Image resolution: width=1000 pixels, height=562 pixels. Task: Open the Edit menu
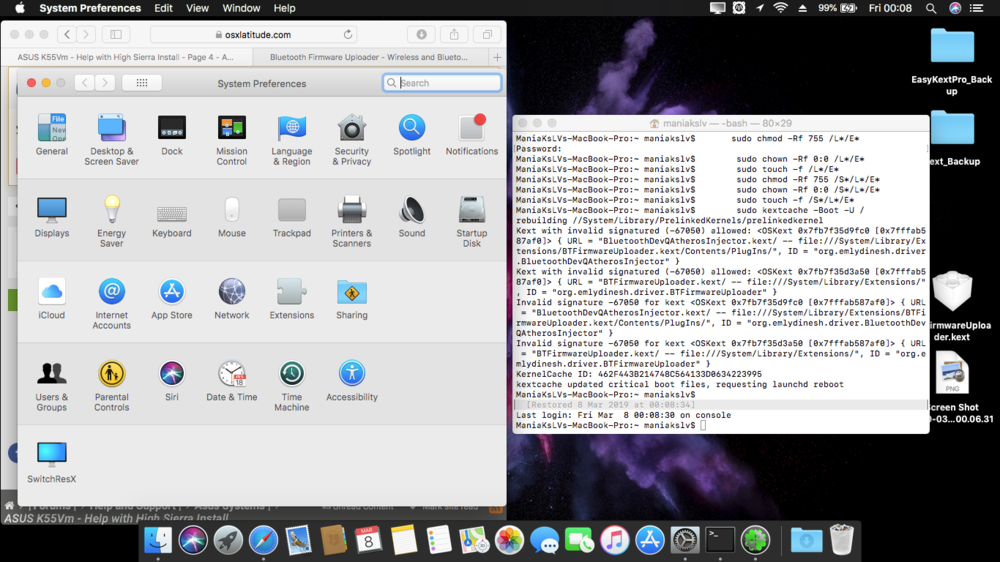(163, 8)
